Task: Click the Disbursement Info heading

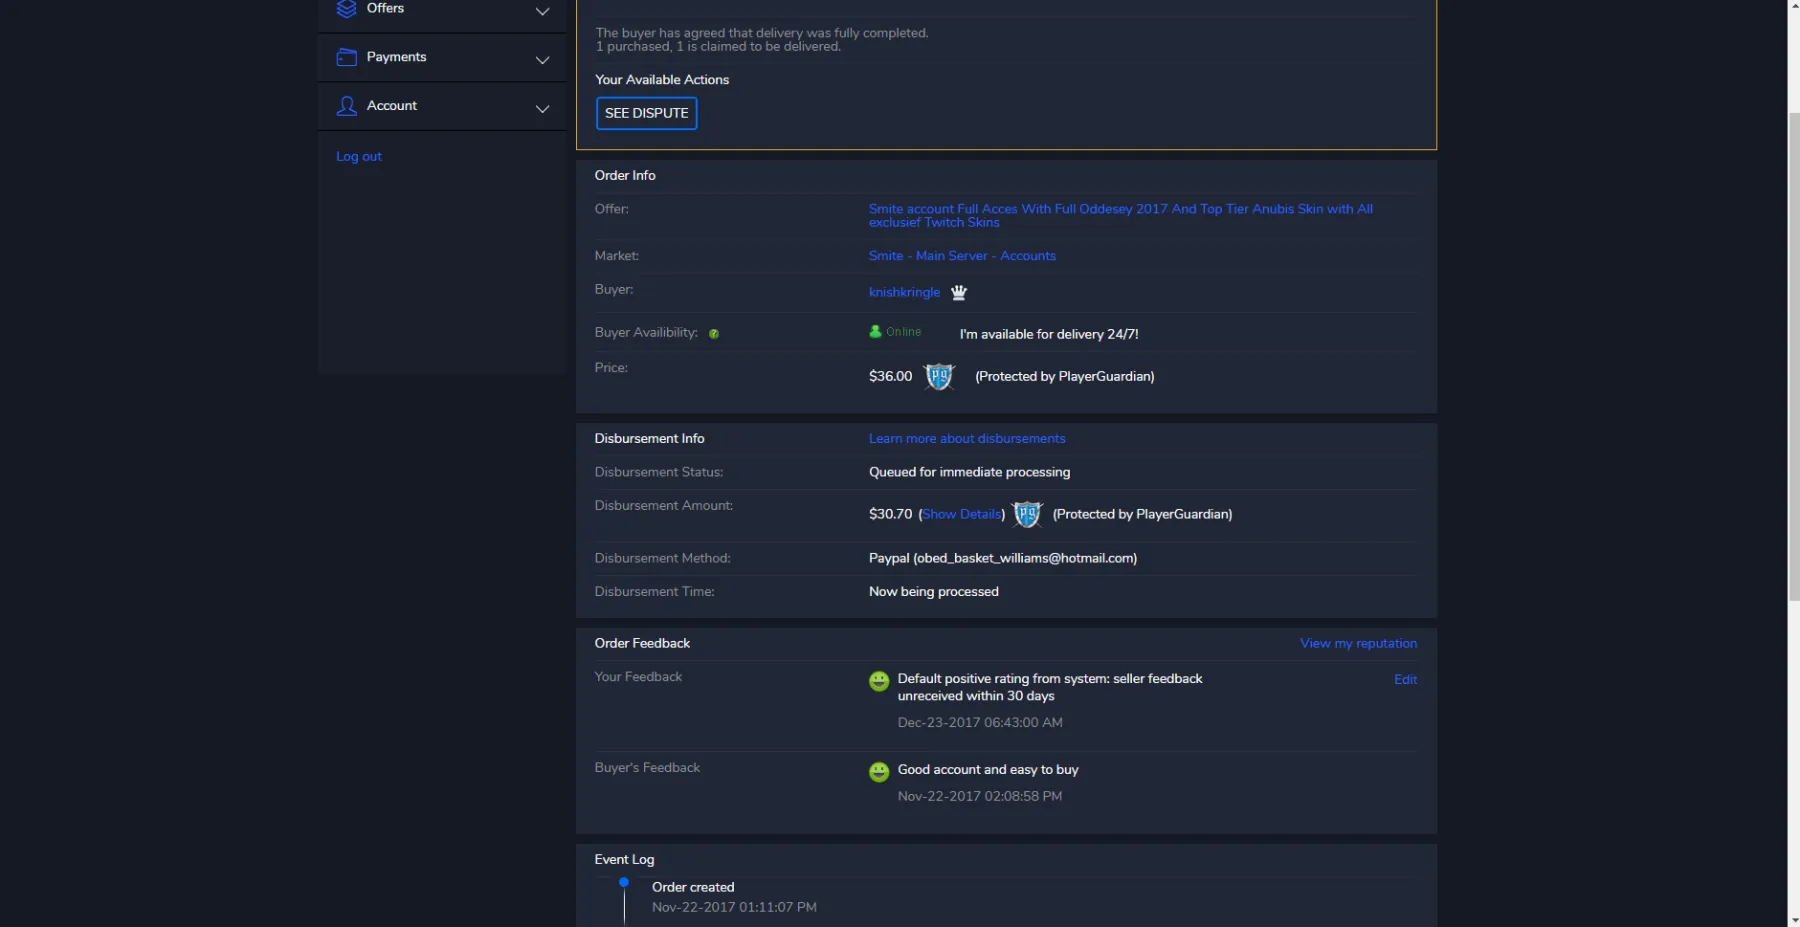Action: [x=649, y=439]
